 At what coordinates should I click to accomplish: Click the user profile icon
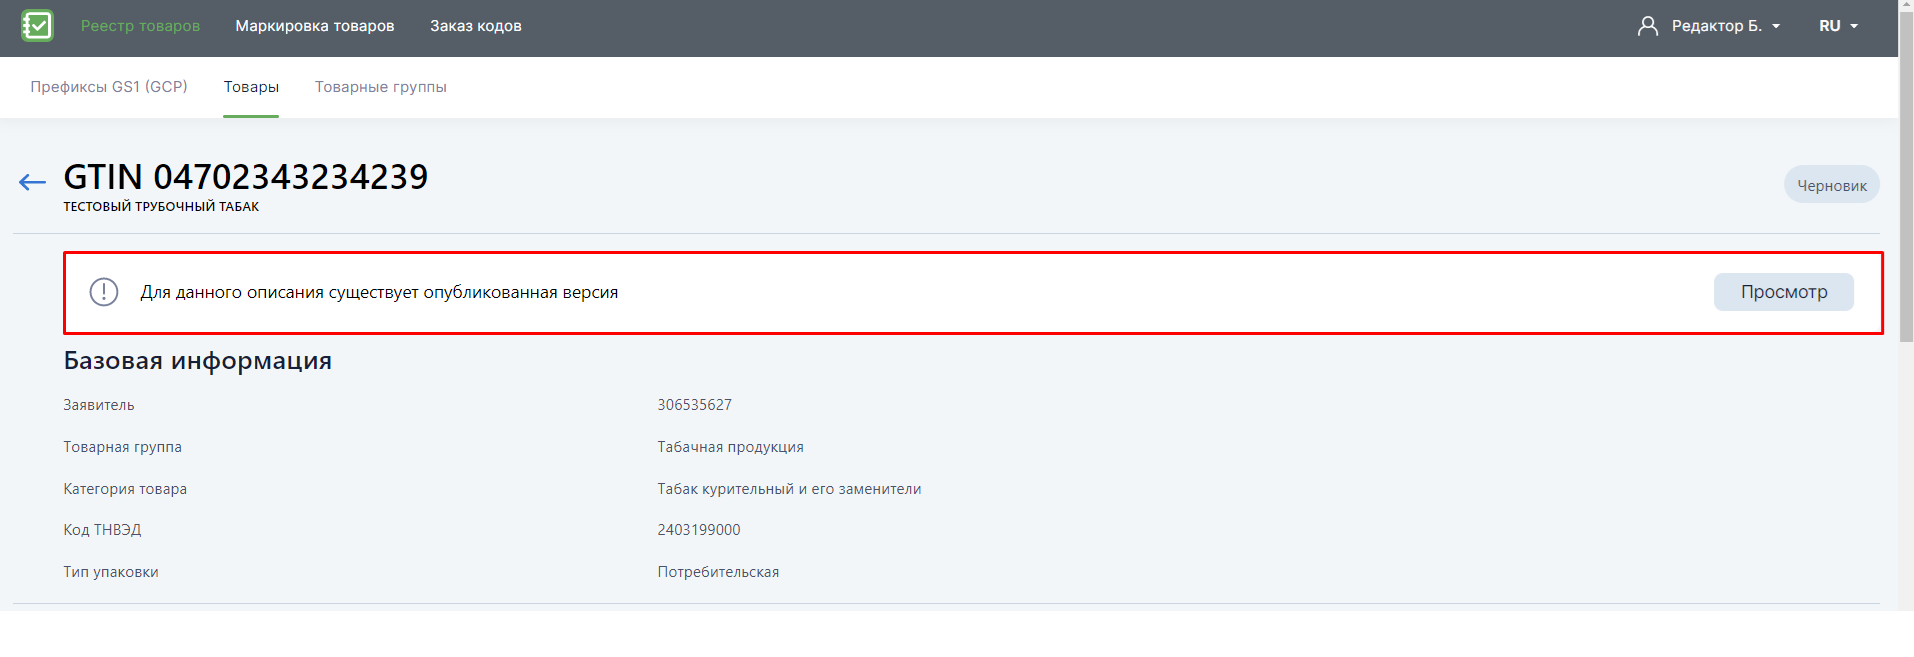point(1648,26)
